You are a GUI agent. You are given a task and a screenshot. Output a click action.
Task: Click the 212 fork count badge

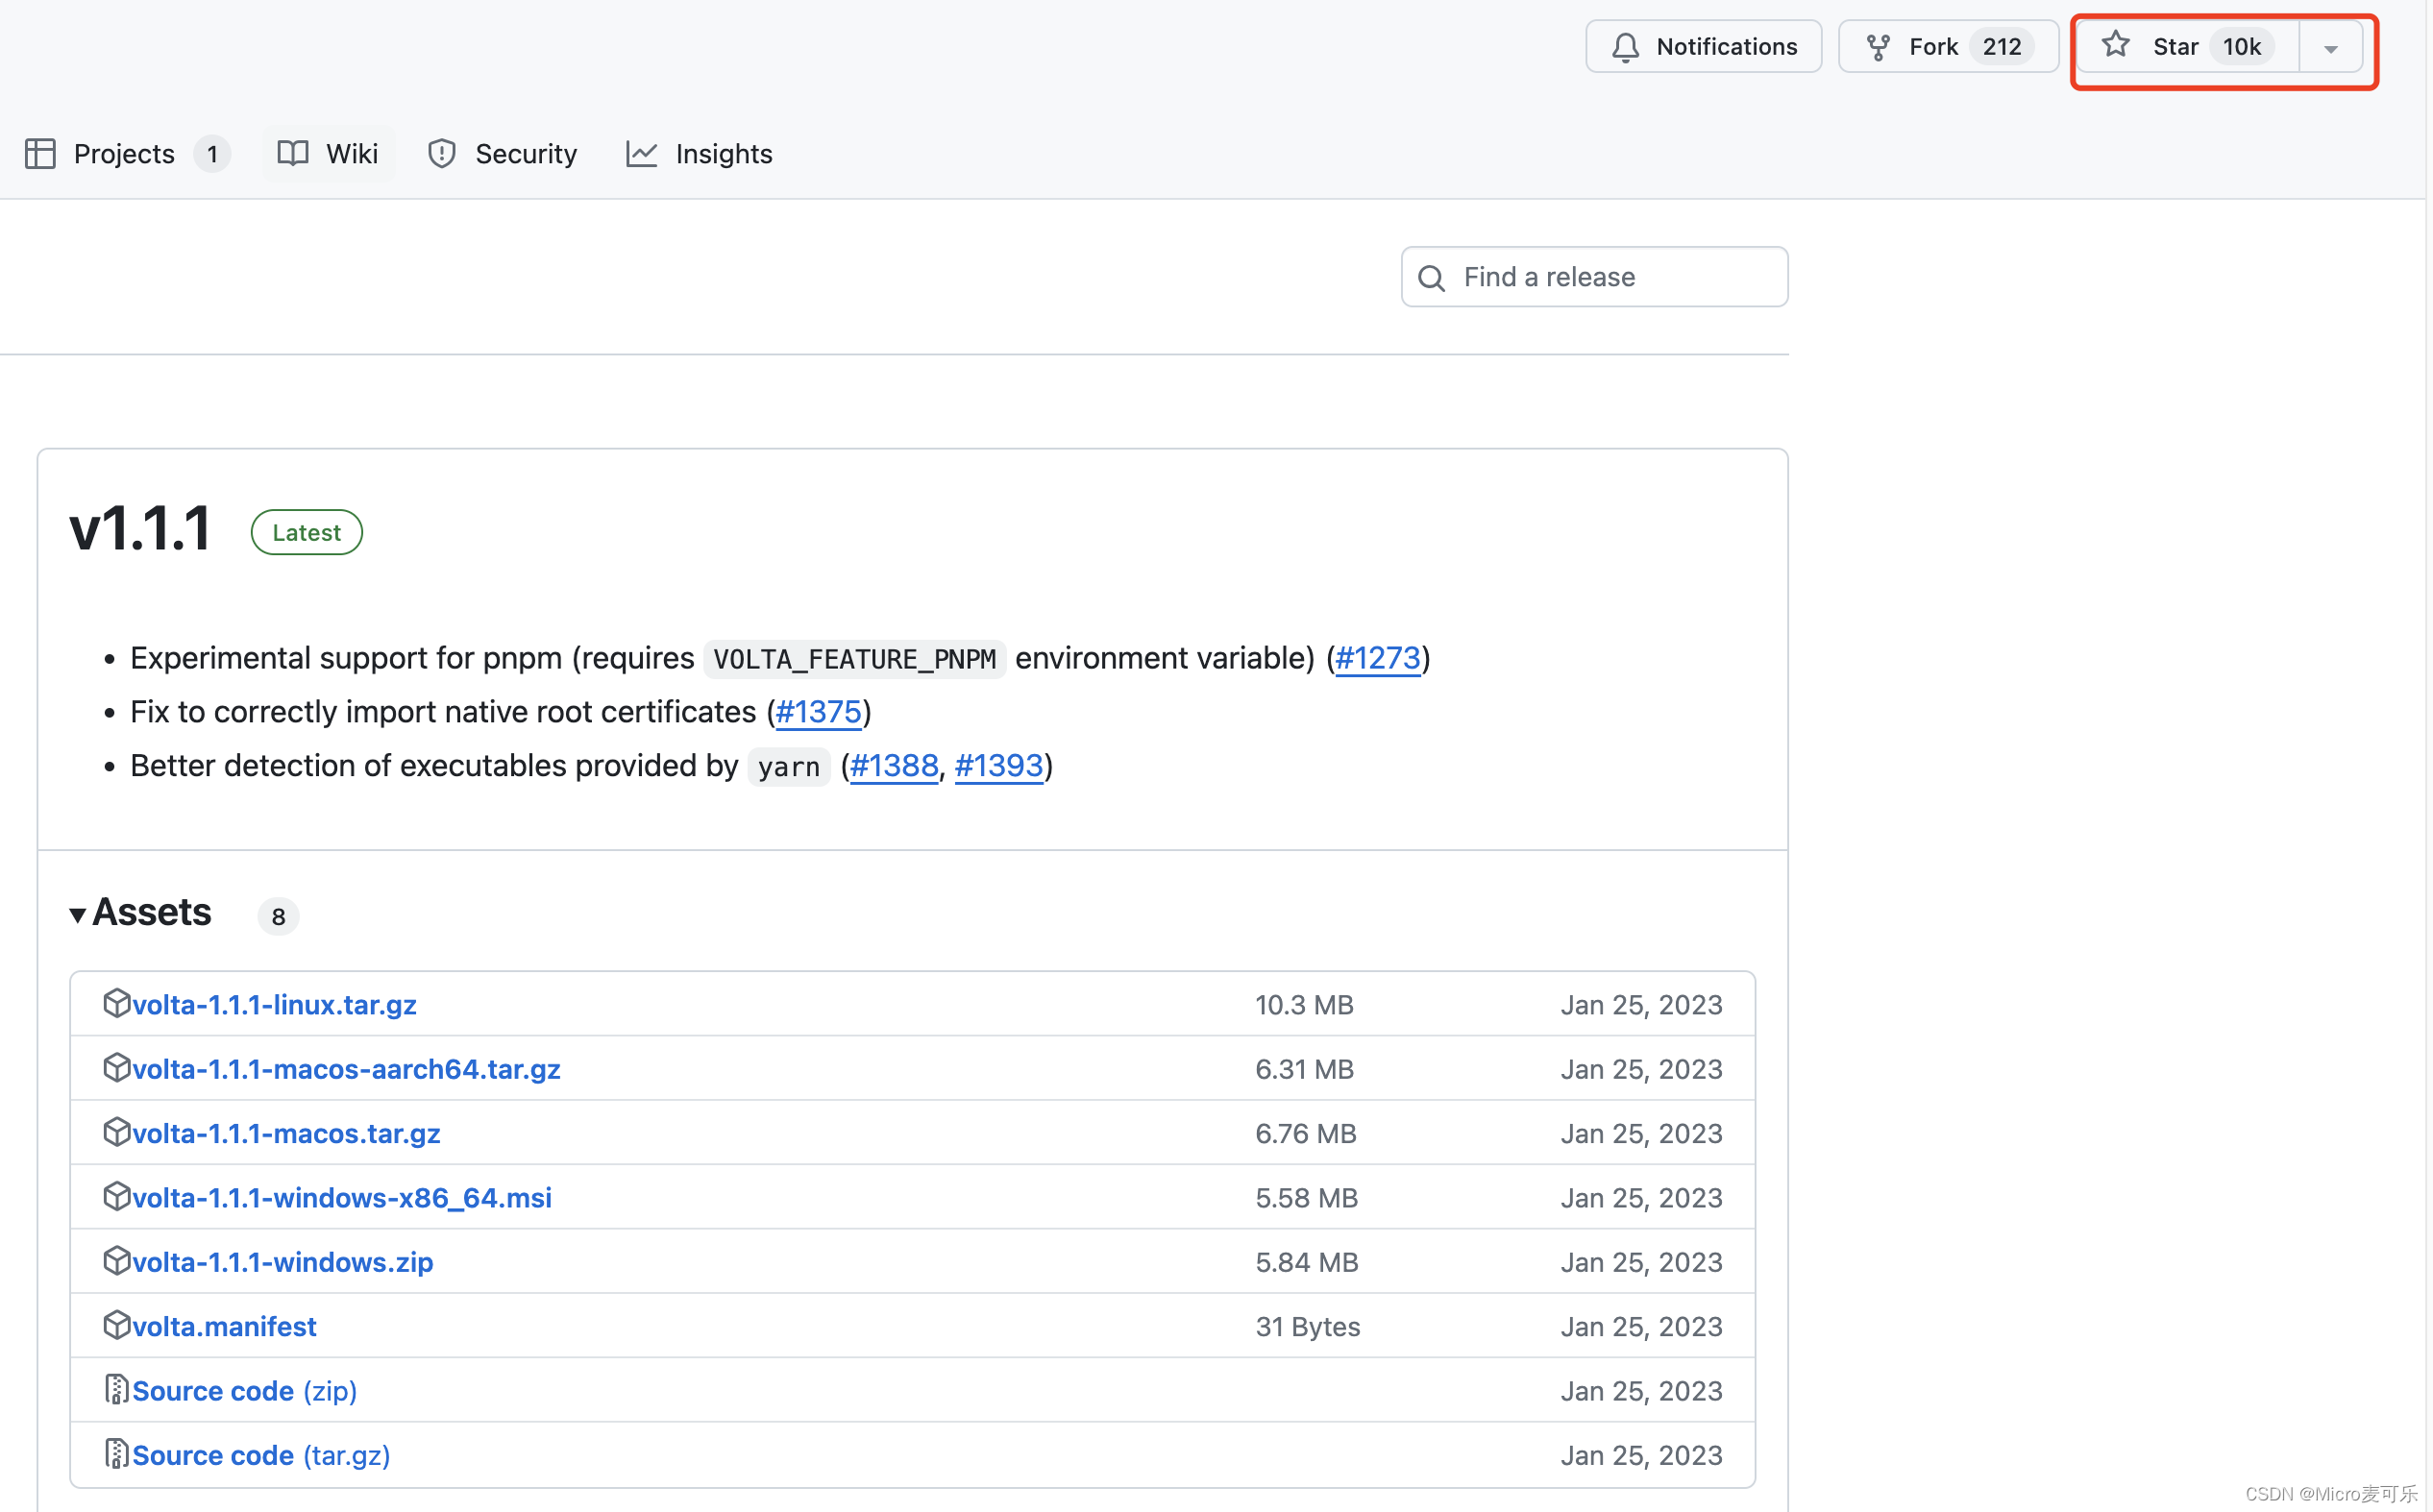coord(2001,47)
